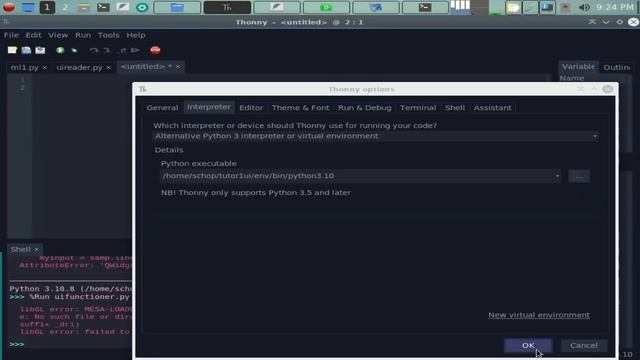
Task: Click teal gear launcher icon in taskbar
Action: (x=142, y=7)
